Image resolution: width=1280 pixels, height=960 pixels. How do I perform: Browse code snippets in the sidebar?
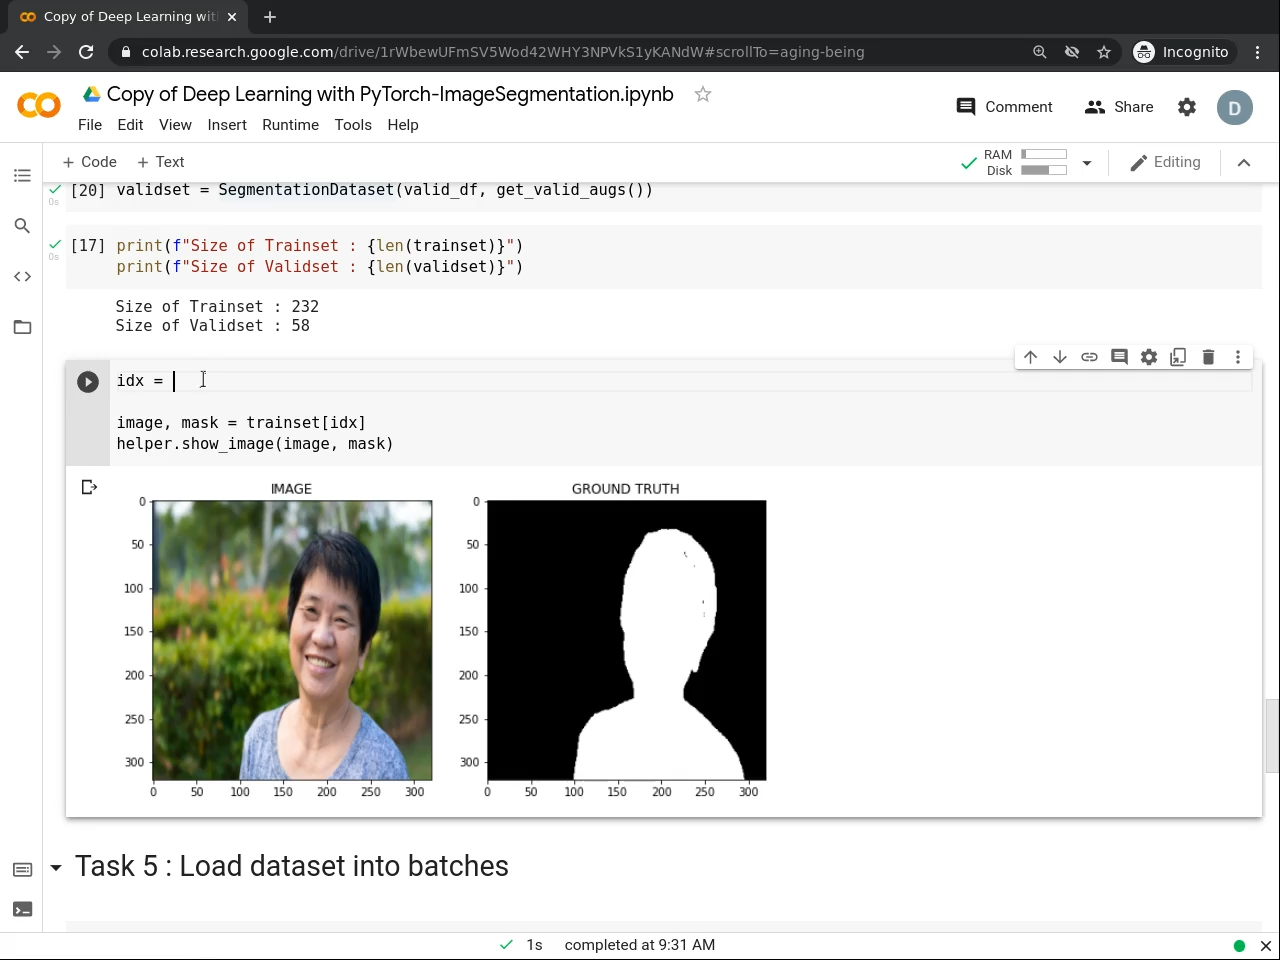click(x=22, y=276)
